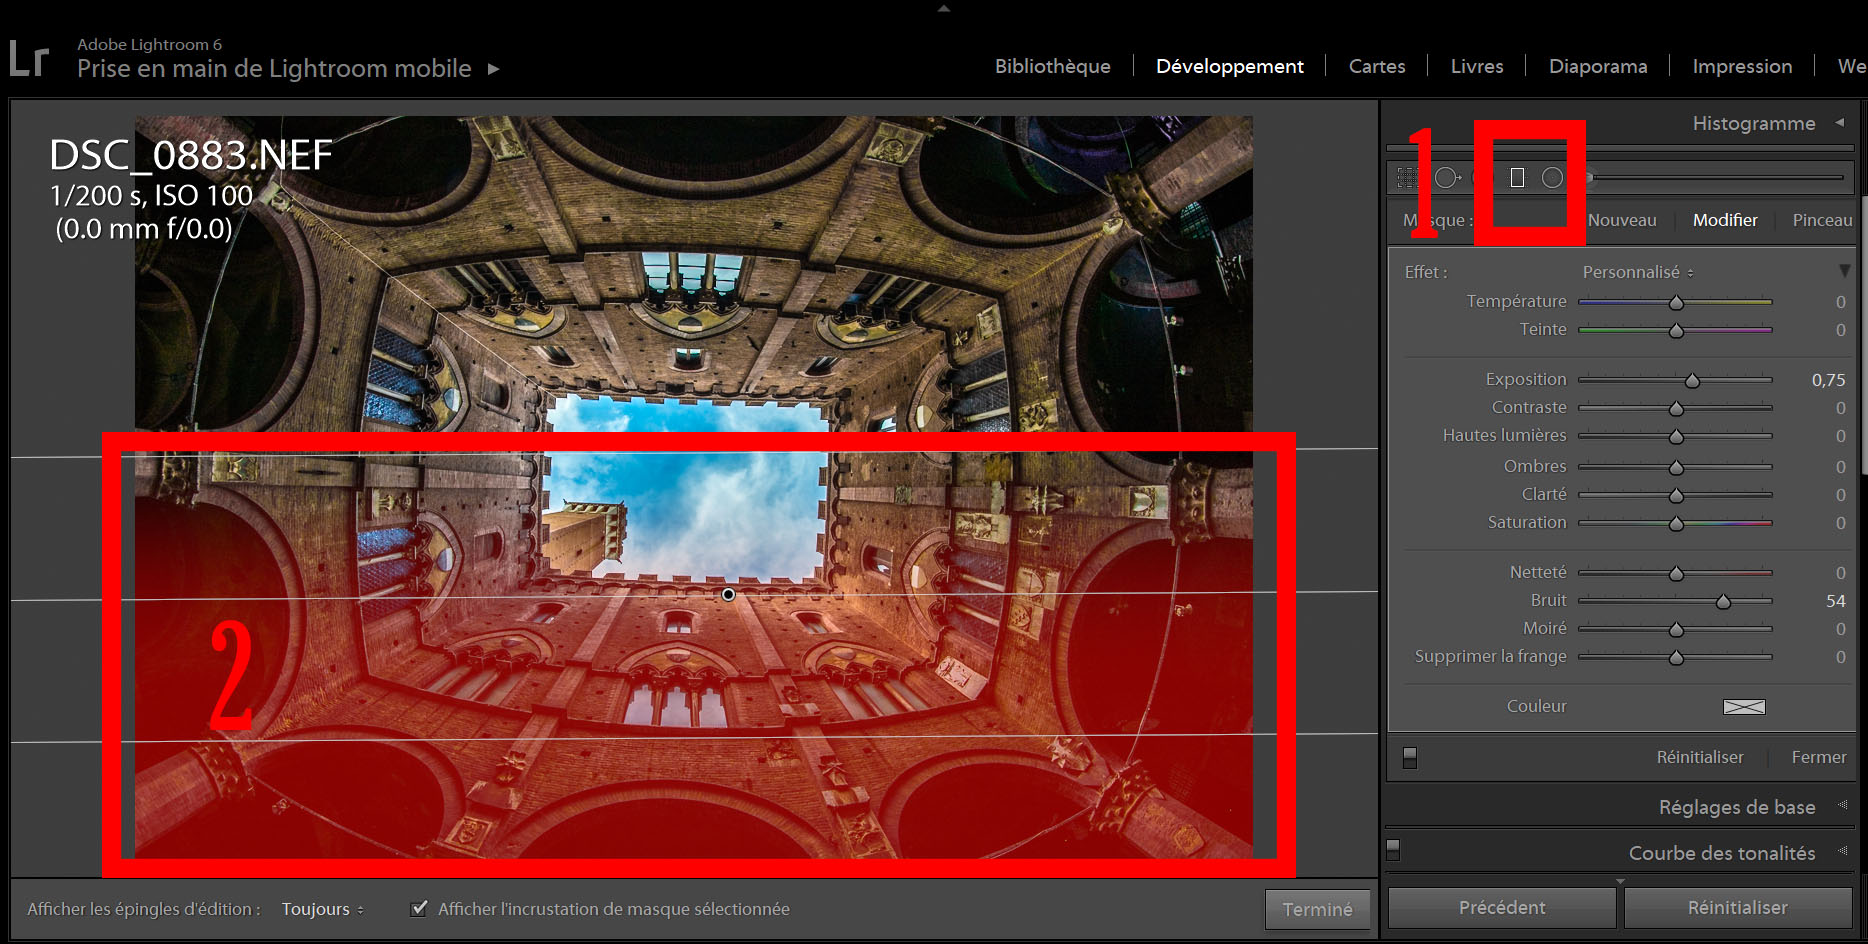The image size is (1868, 944).
Task: Click the Précédent button
Action: point(1502,907)
